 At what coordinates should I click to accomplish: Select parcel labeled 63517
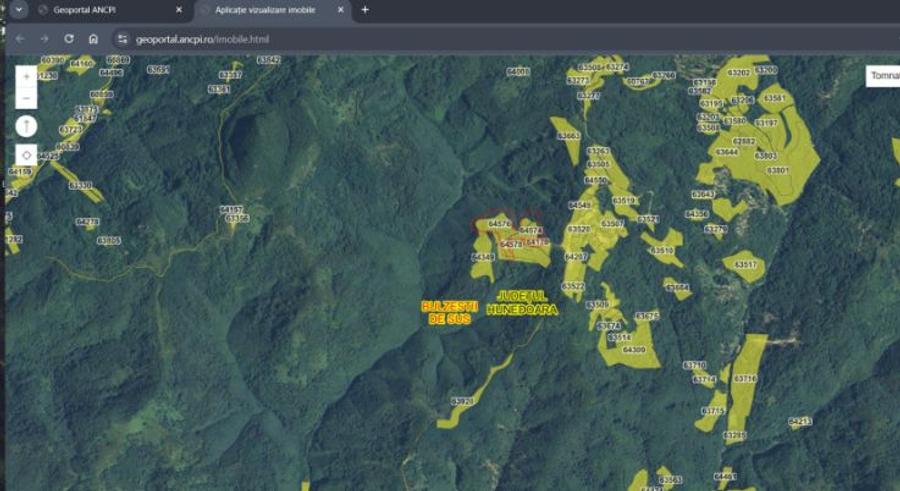(746, 265)
